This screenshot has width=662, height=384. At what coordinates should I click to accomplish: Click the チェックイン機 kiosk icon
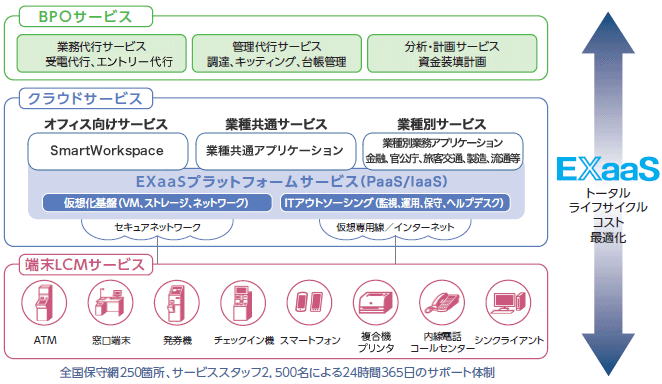pyautogui.click(x=243, y=303)
